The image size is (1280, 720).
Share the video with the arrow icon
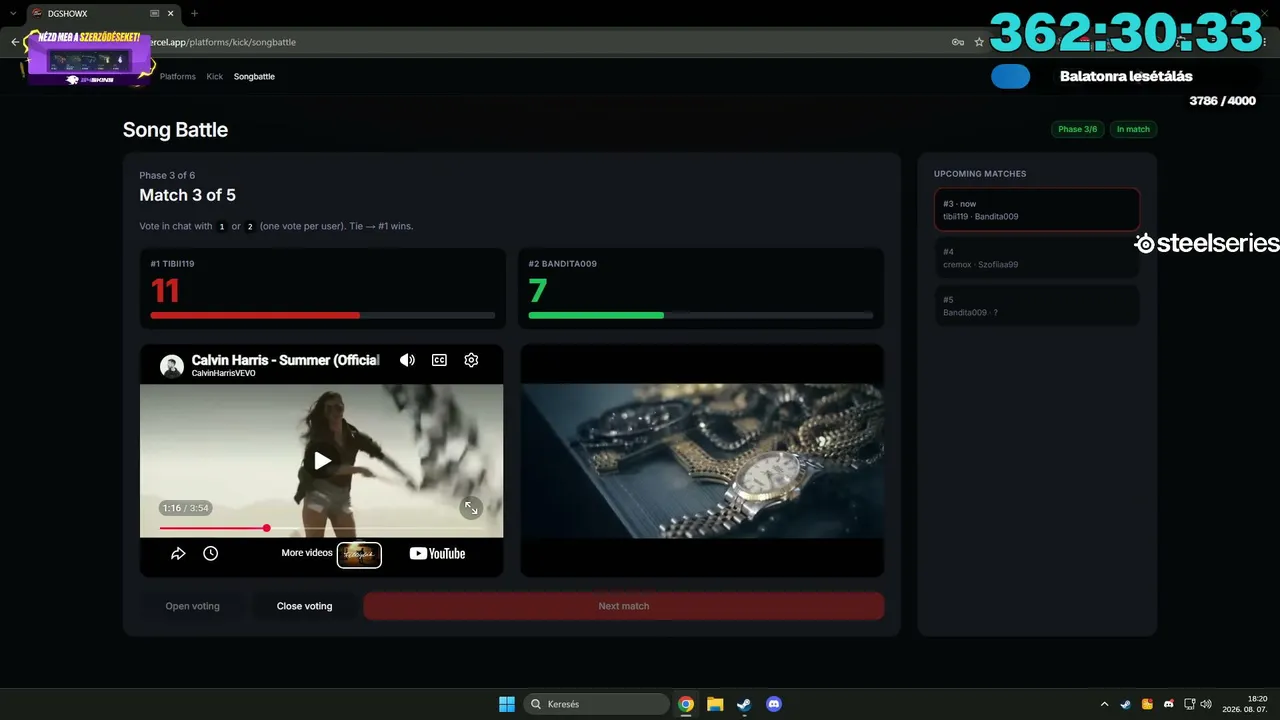coord(178,553)
